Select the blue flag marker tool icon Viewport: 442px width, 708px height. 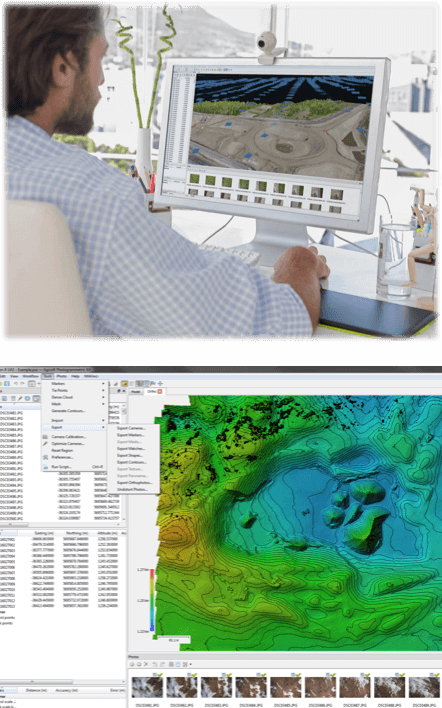pyautogui.click(x=153, y=383)
